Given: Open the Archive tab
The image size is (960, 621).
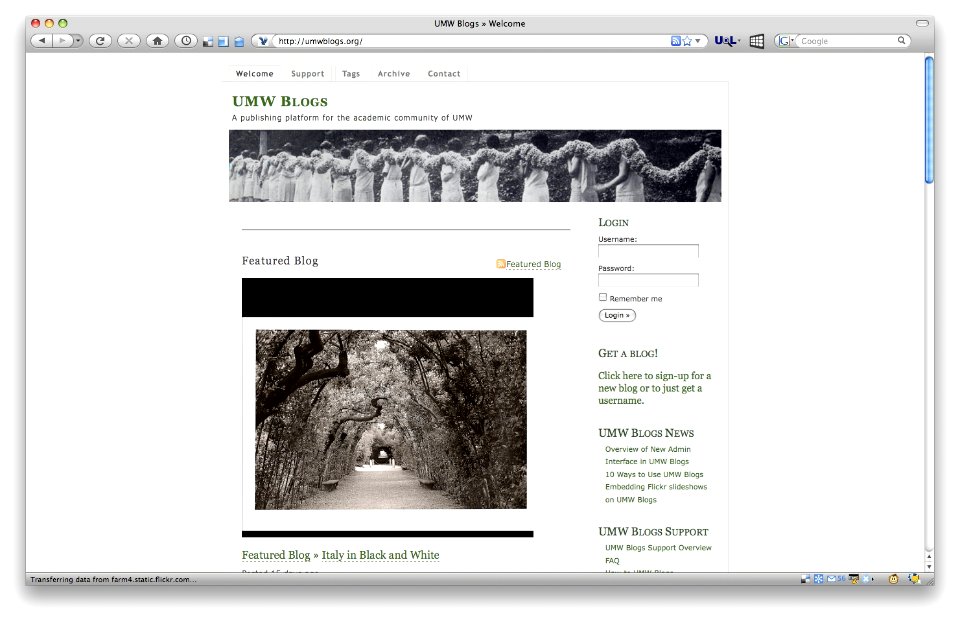Looking at the screenshot, I should tap(394, 73).
